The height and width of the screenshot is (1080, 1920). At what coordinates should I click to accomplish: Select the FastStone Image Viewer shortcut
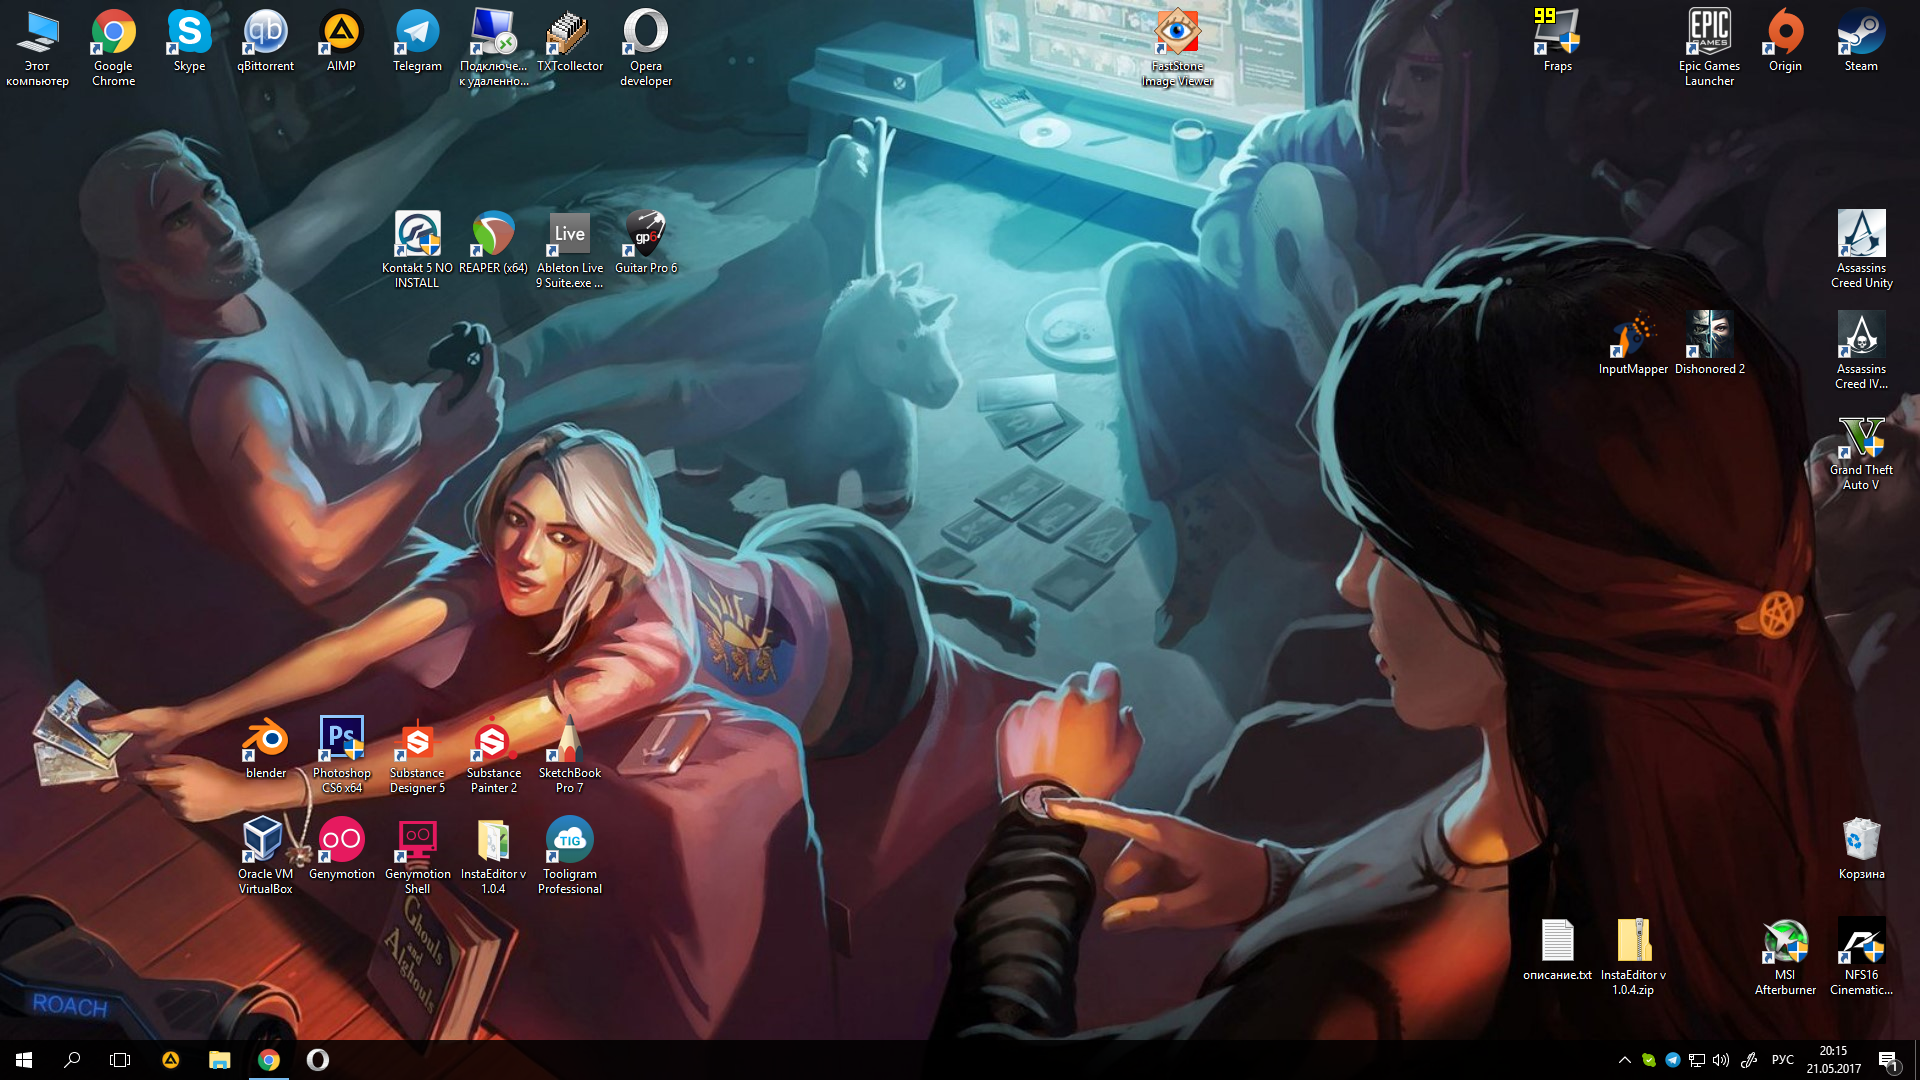(1177, 48)
